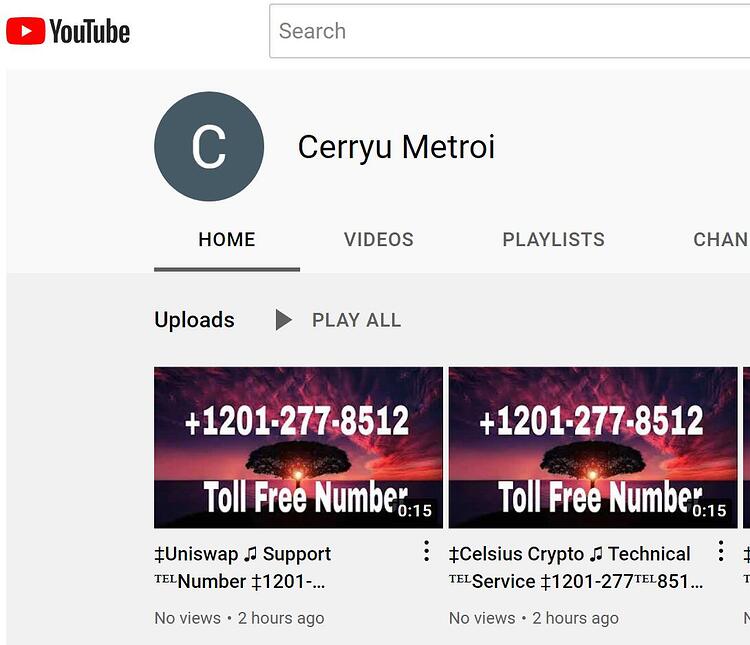Screen dimensions: 750x645
Task: Select the view count under the Celsius video
Action: pos(482,618)
